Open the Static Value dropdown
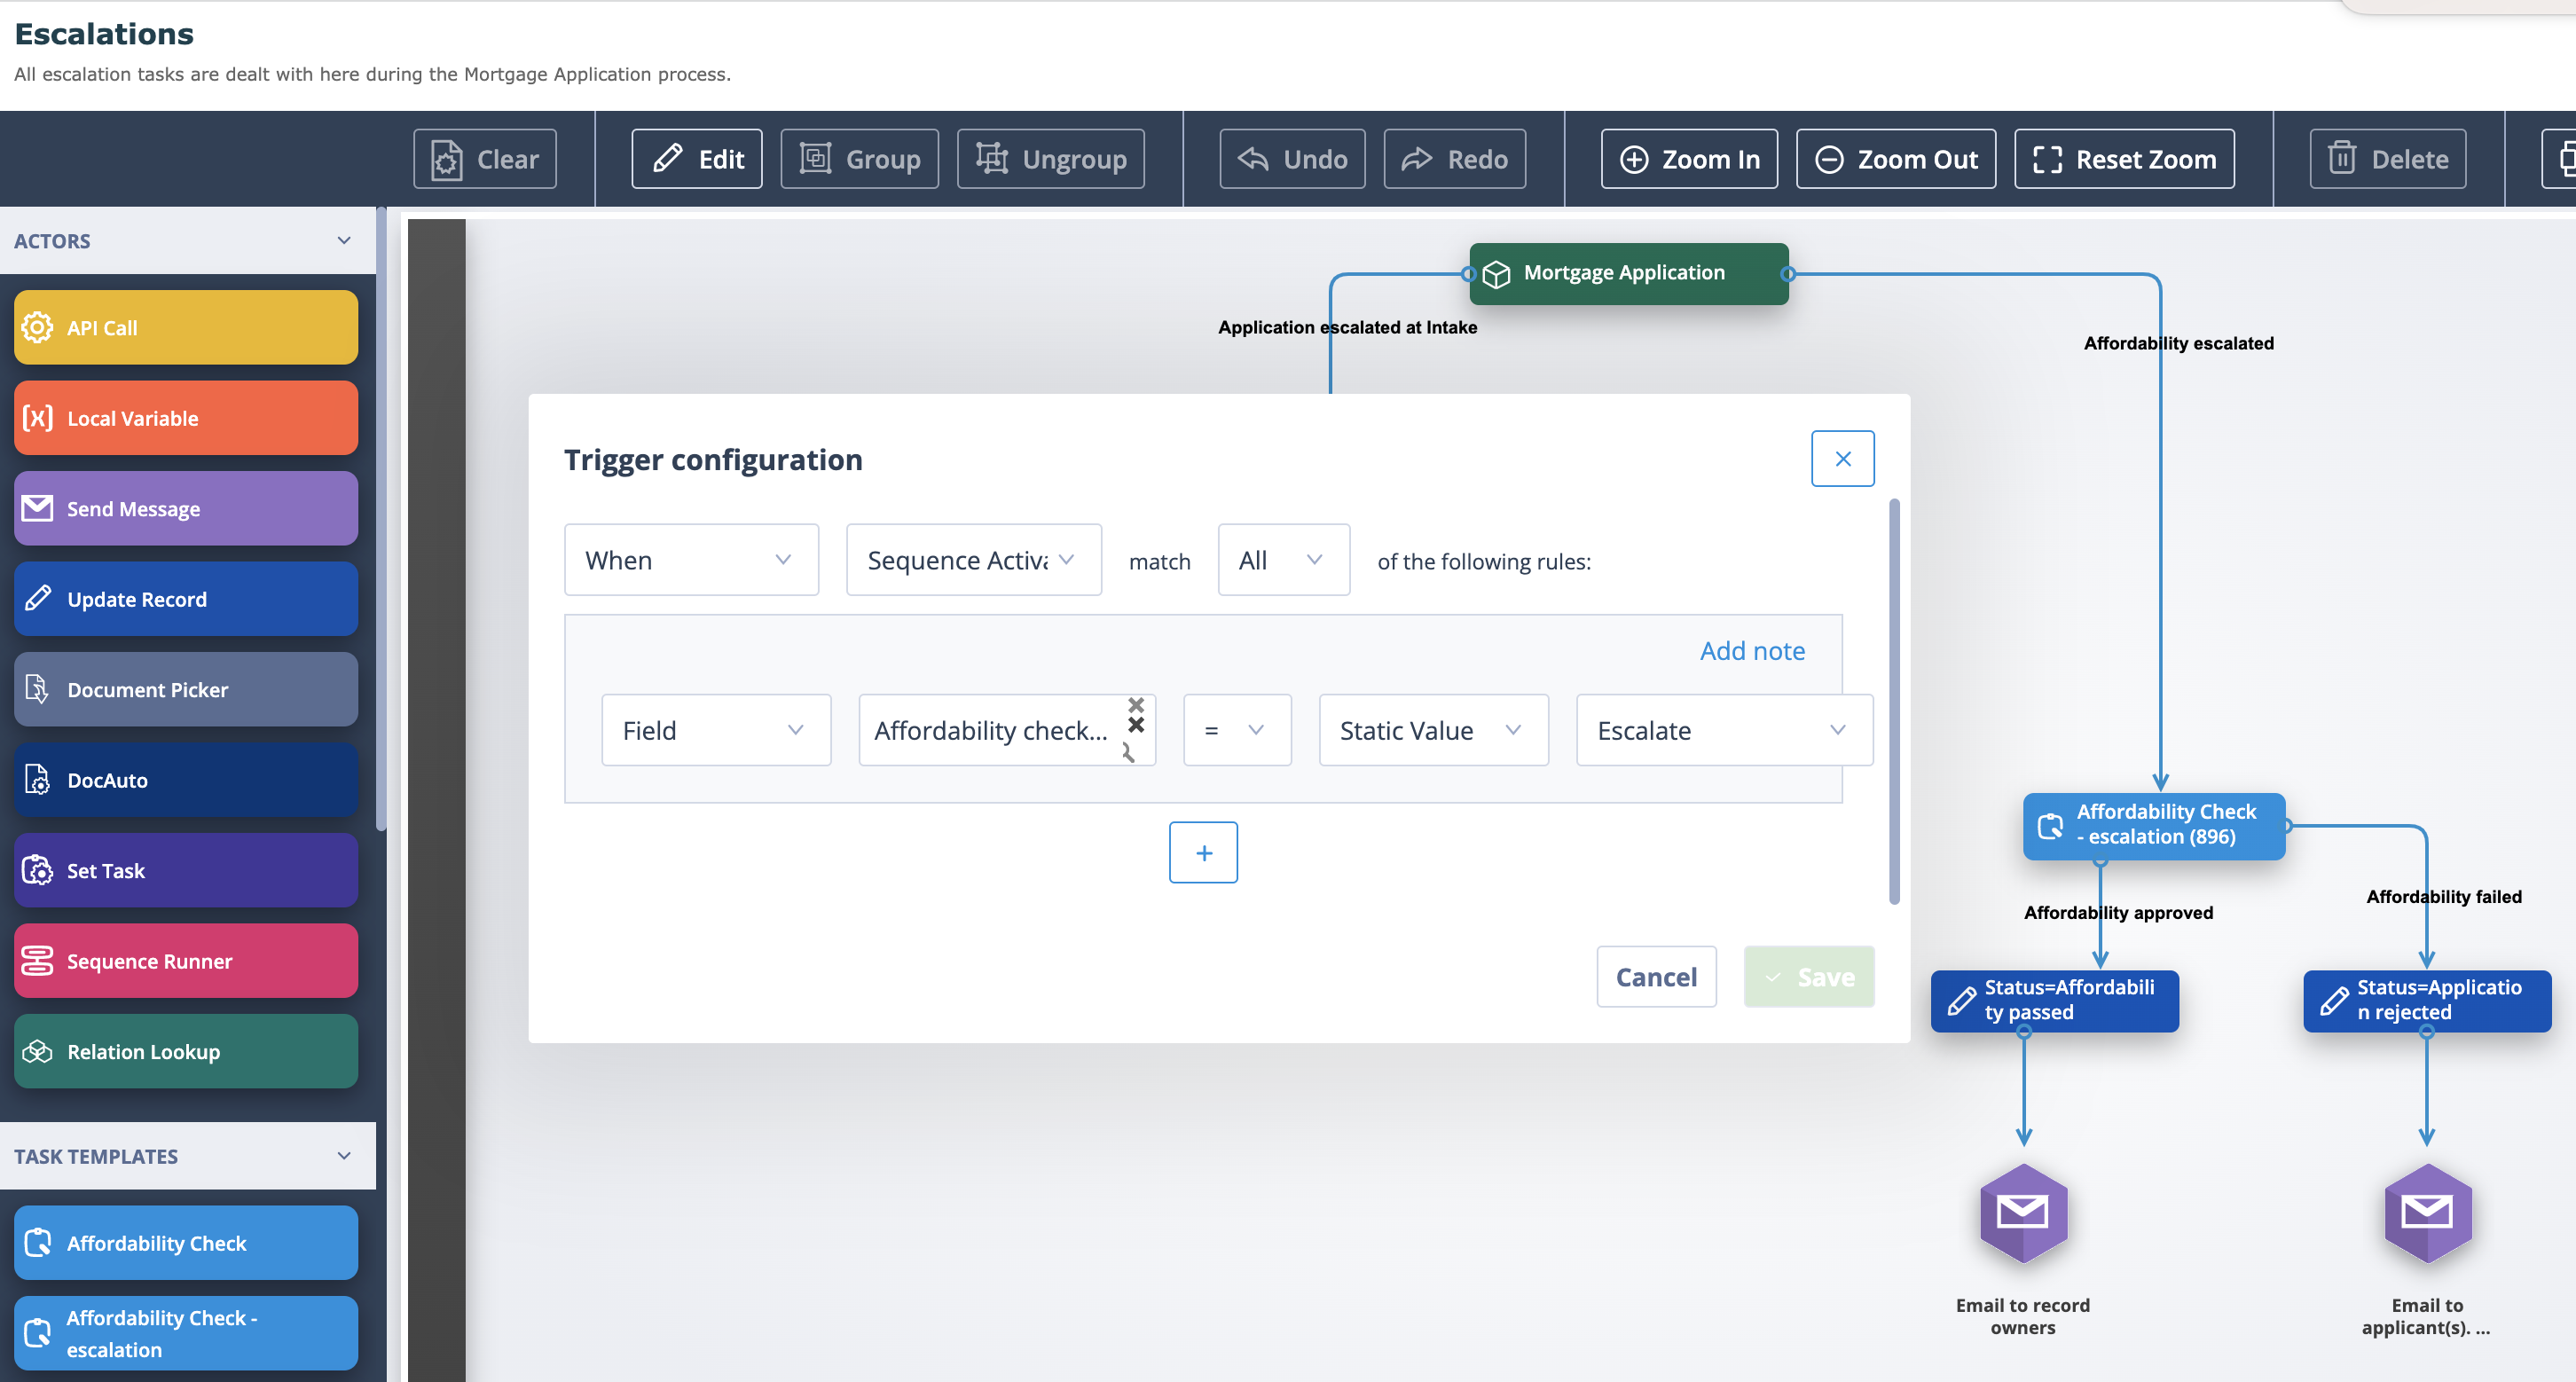Image resolution: width=2576 pixels, height=1382 pixels. click(x=1434, y=730)
